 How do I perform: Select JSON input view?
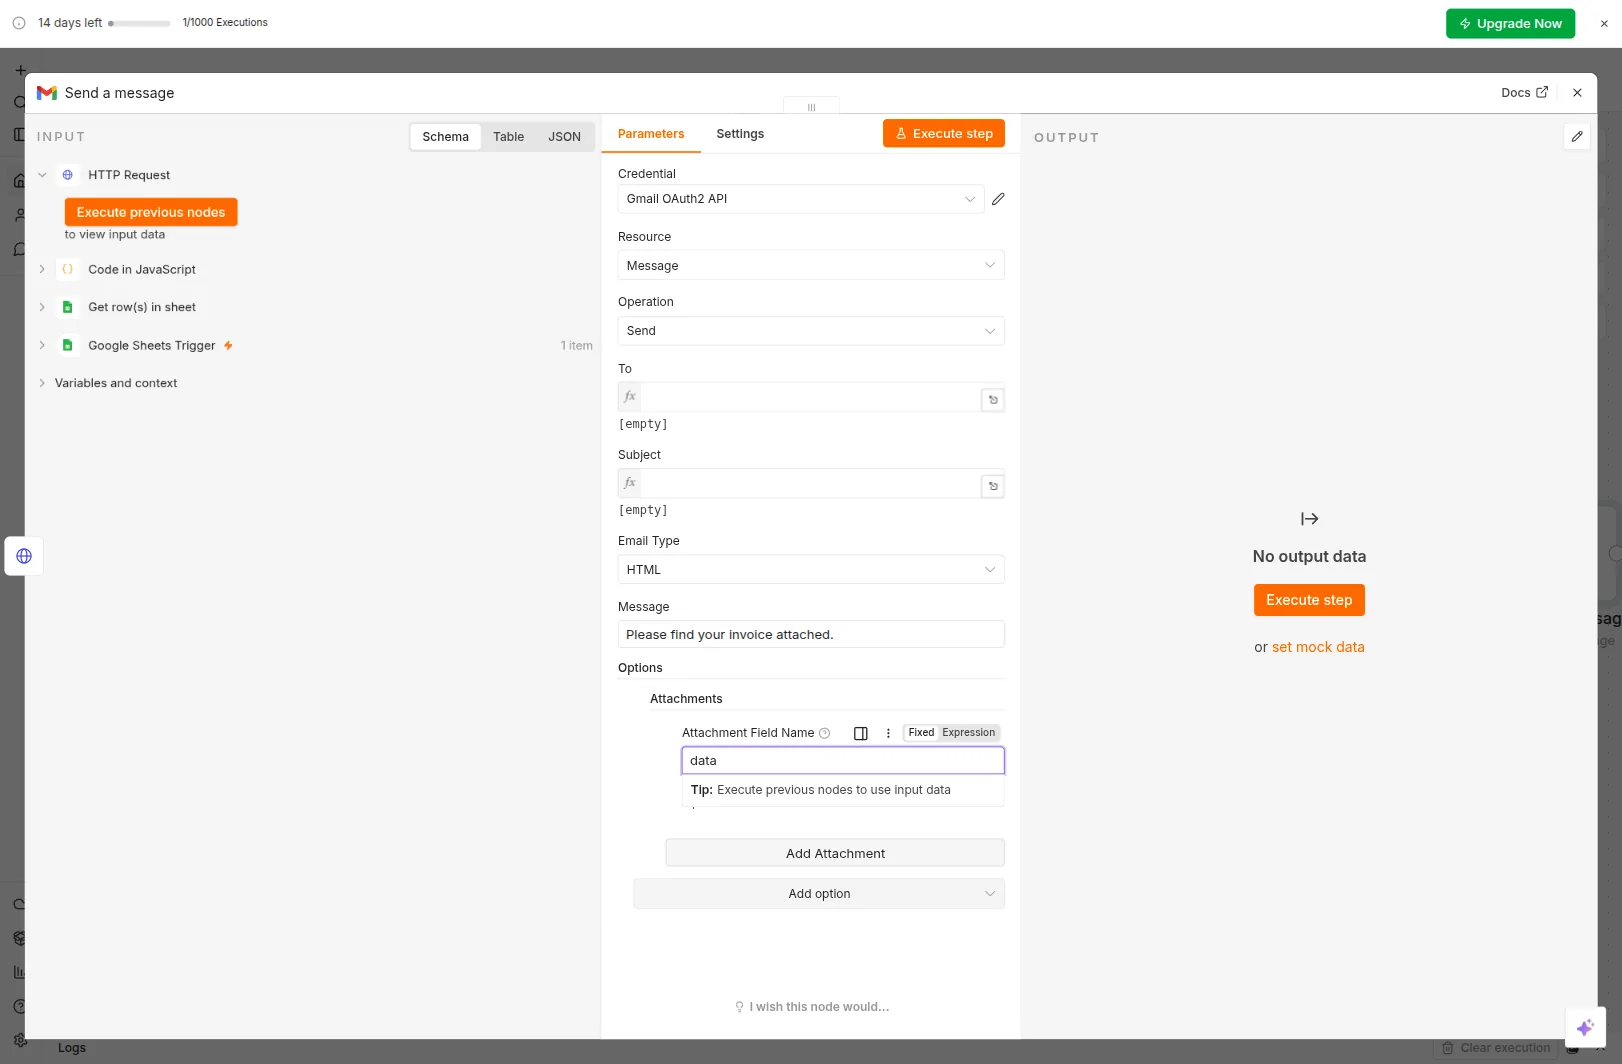[x=564, y=137]
